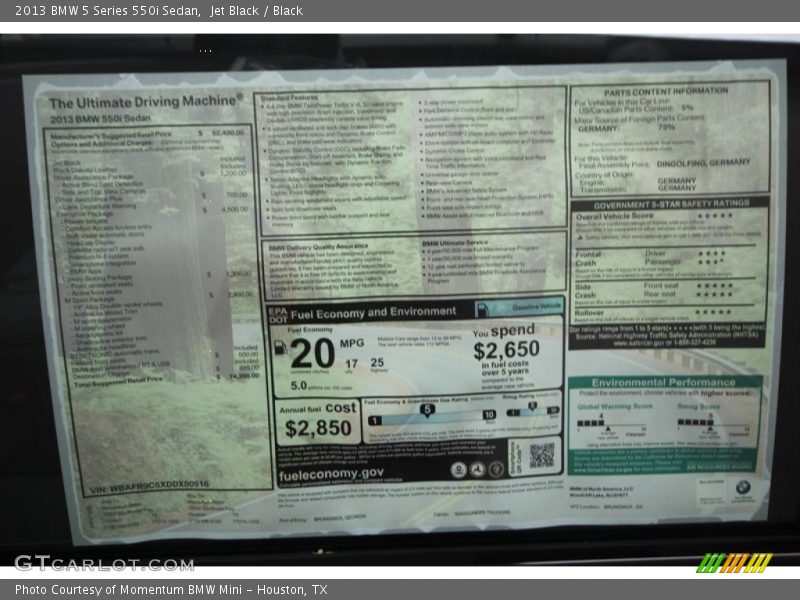The image size is (800, 600).
Task: Click 'Manufacturer's Suggested Retail Price' line
Action: click(147, 135)
